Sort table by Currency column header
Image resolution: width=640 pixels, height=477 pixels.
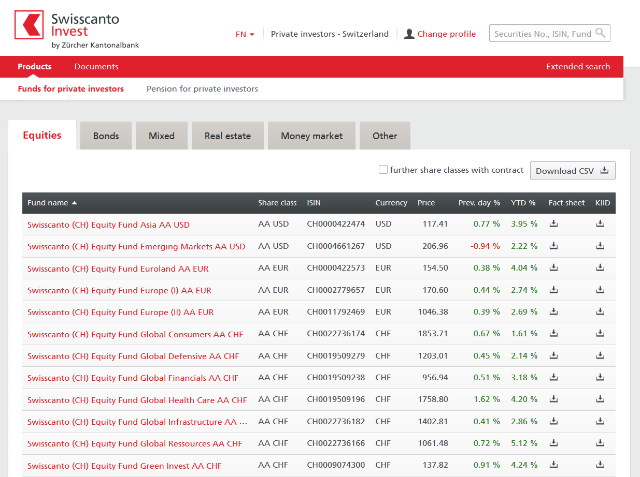click(391, 203)
